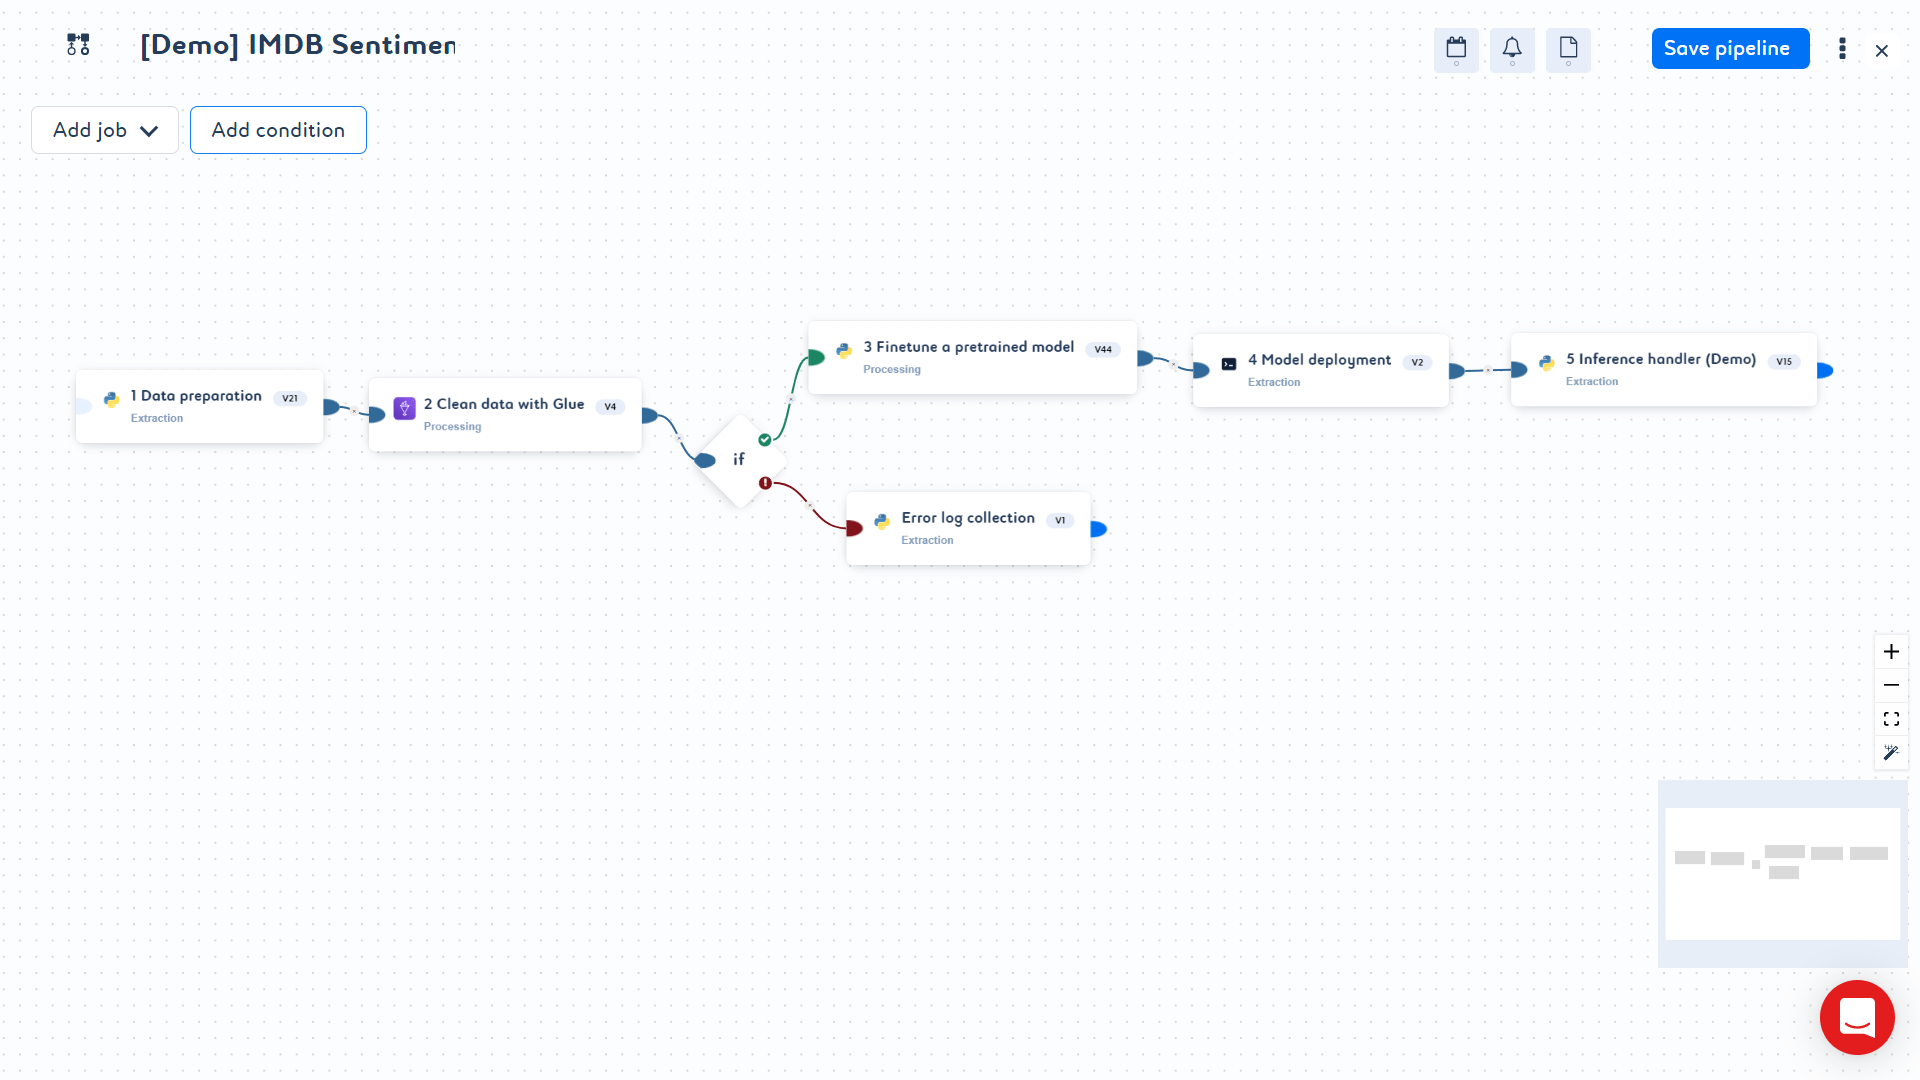
Task: Click the input port of Inference handler
Action: pyautogui.click(x=1519, y=369)
